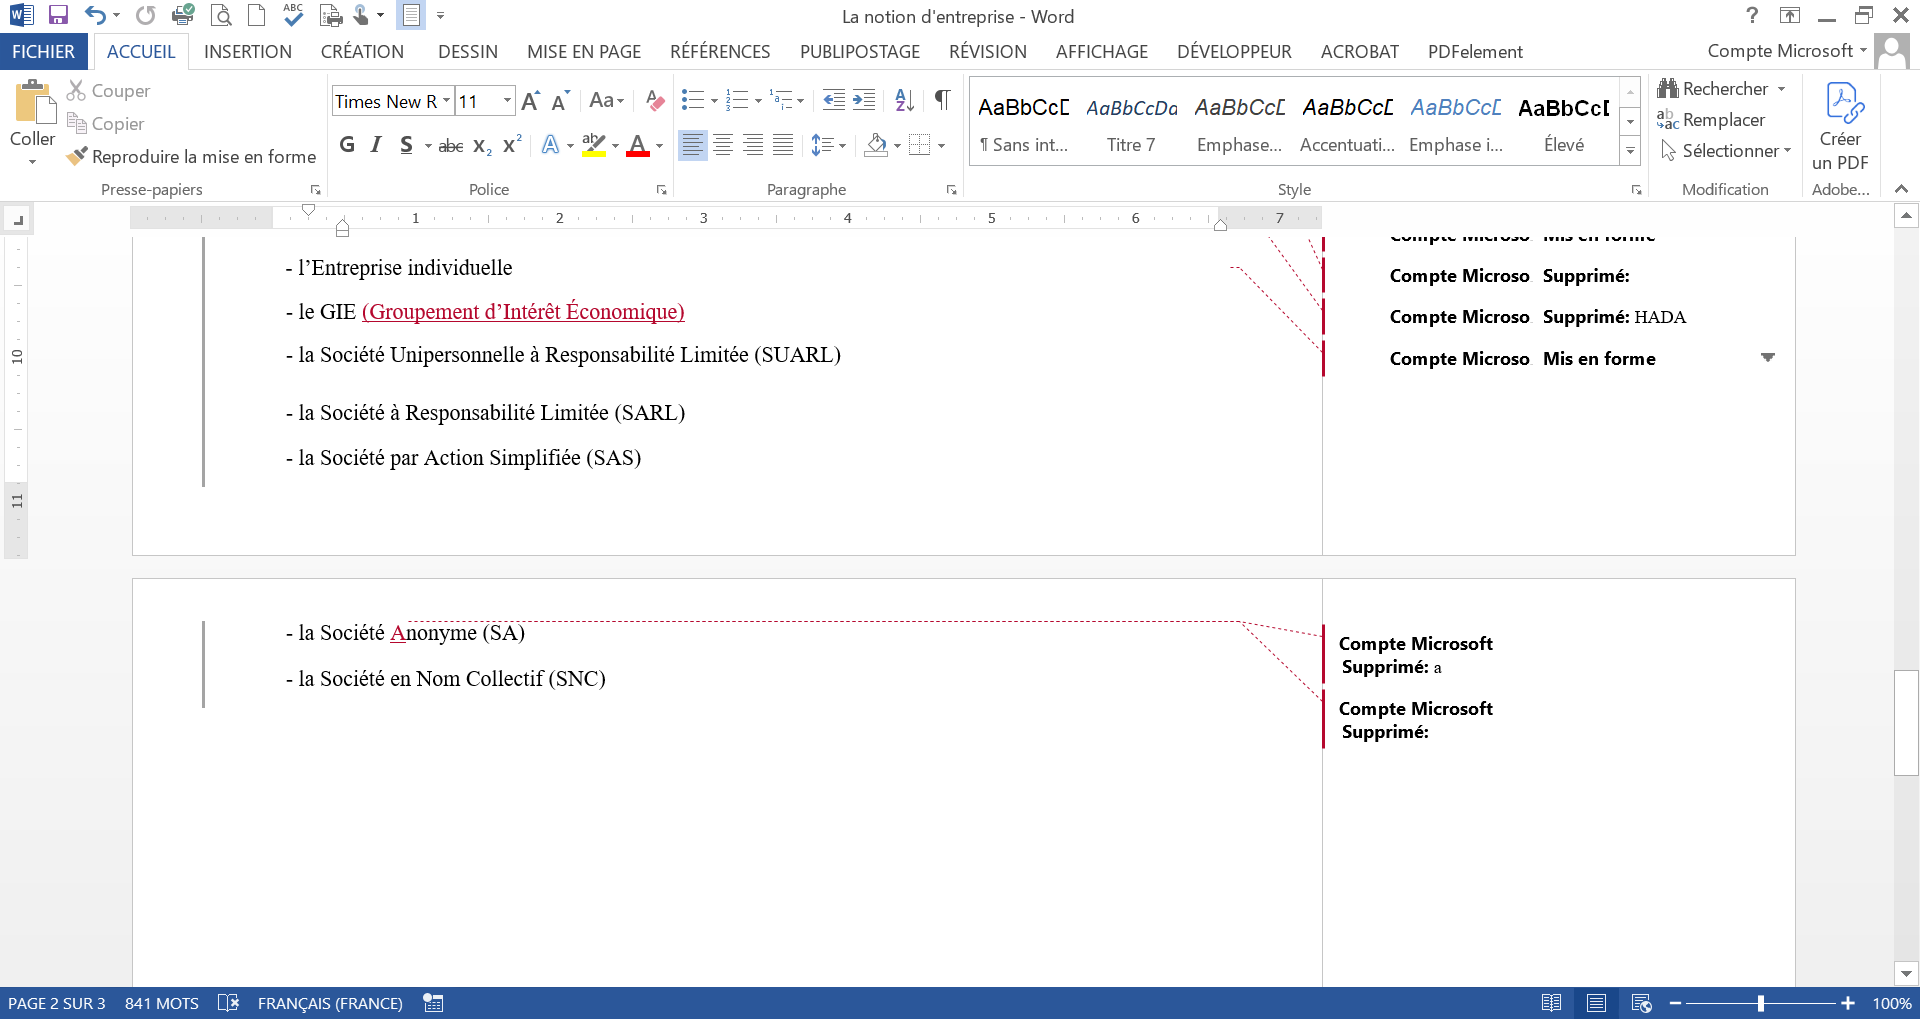Viewport: 1920px width, 1019px height.
Task: Cut selection with Couper
Action: tap(108, 91)
